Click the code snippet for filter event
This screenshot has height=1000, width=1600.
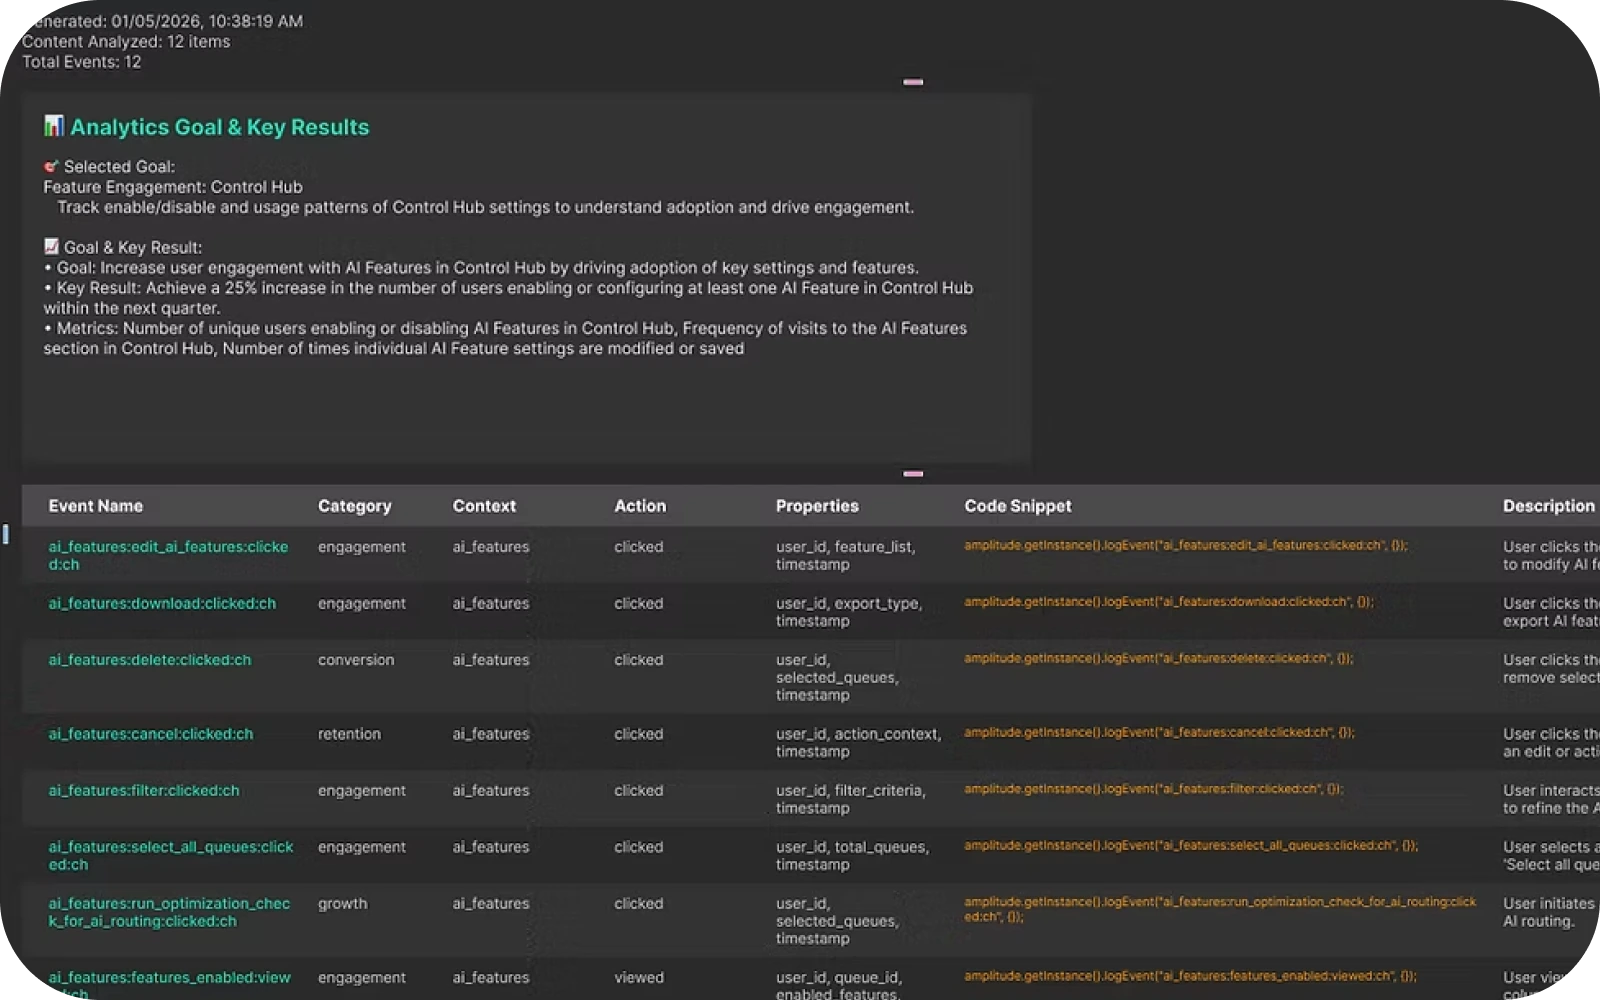coord(1153,789)
